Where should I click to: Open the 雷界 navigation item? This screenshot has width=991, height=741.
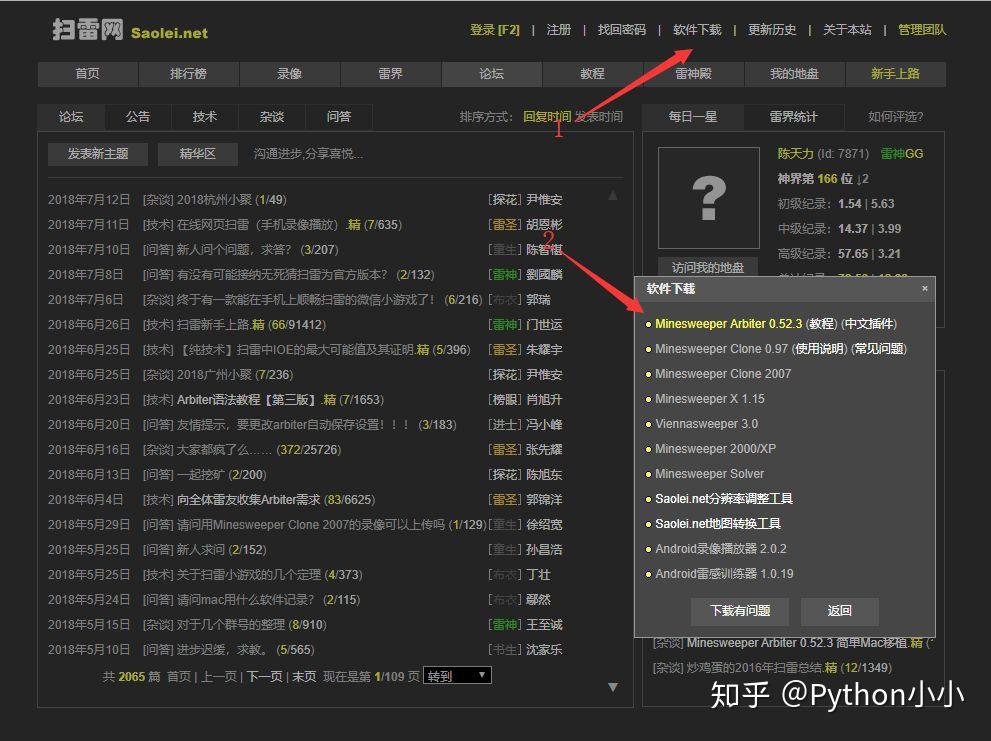(391, 74)
